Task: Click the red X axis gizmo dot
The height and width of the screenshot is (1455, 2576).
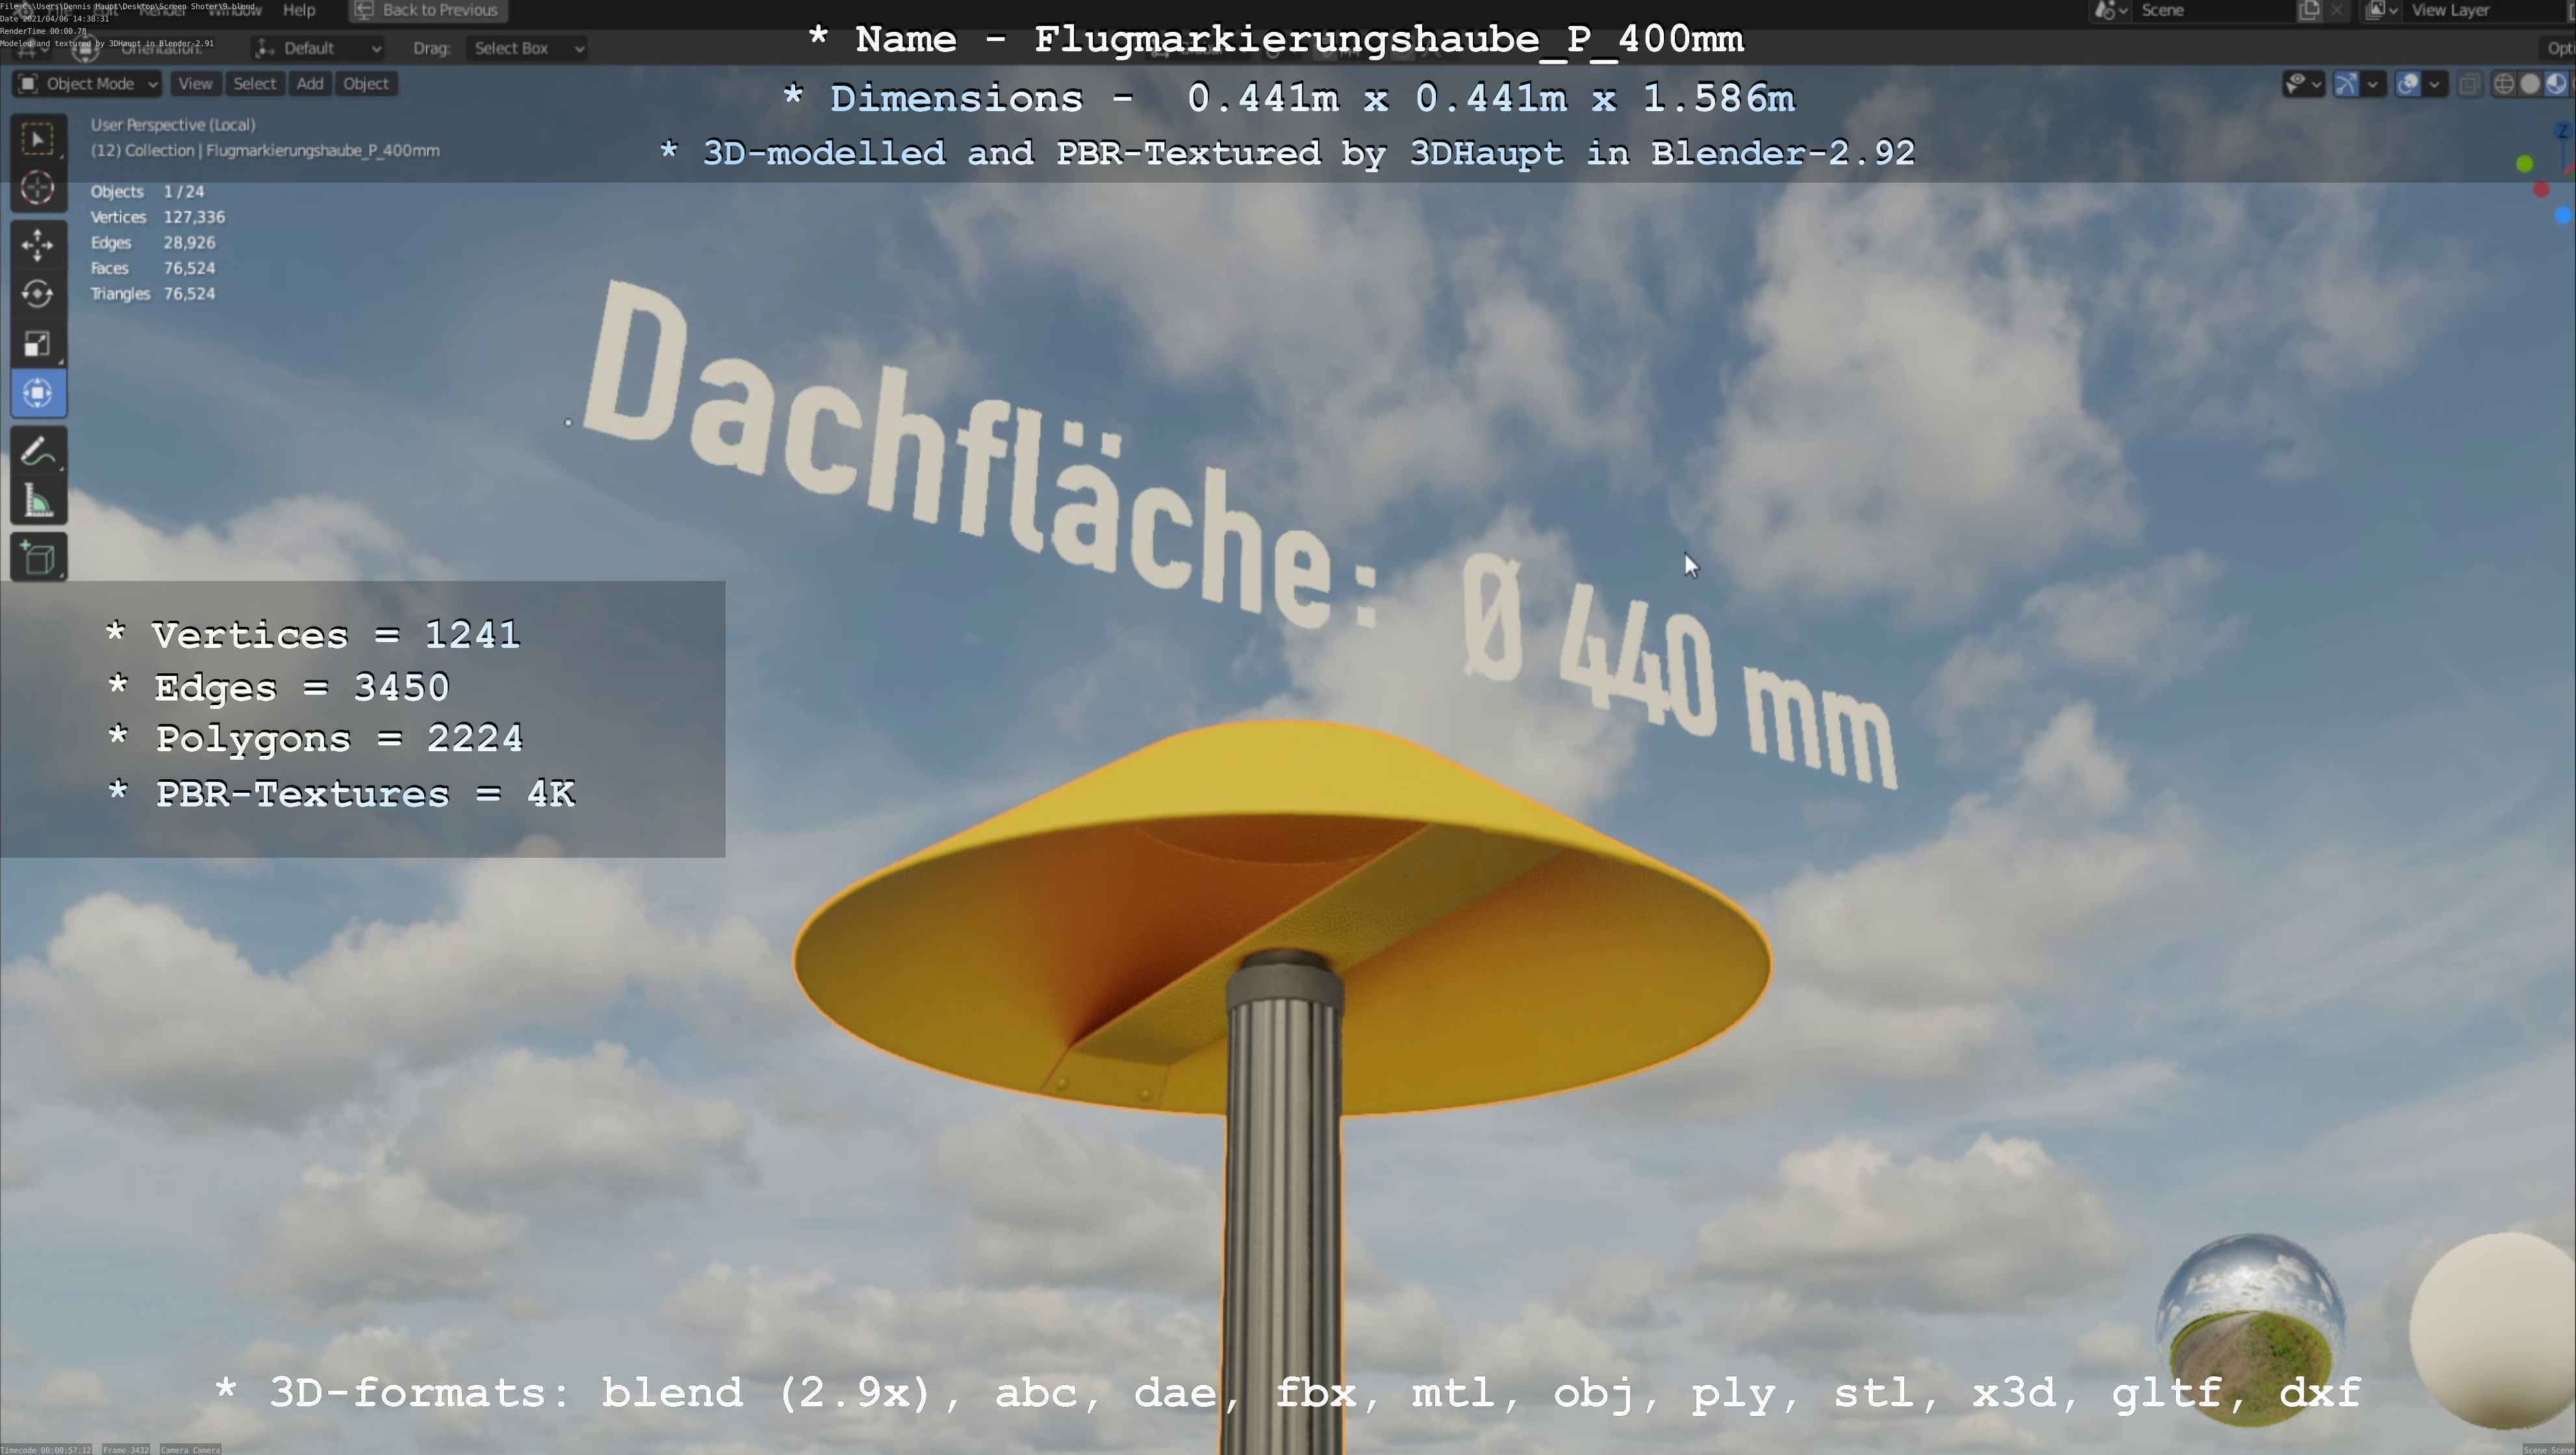Action: (x=2542, y=189)
